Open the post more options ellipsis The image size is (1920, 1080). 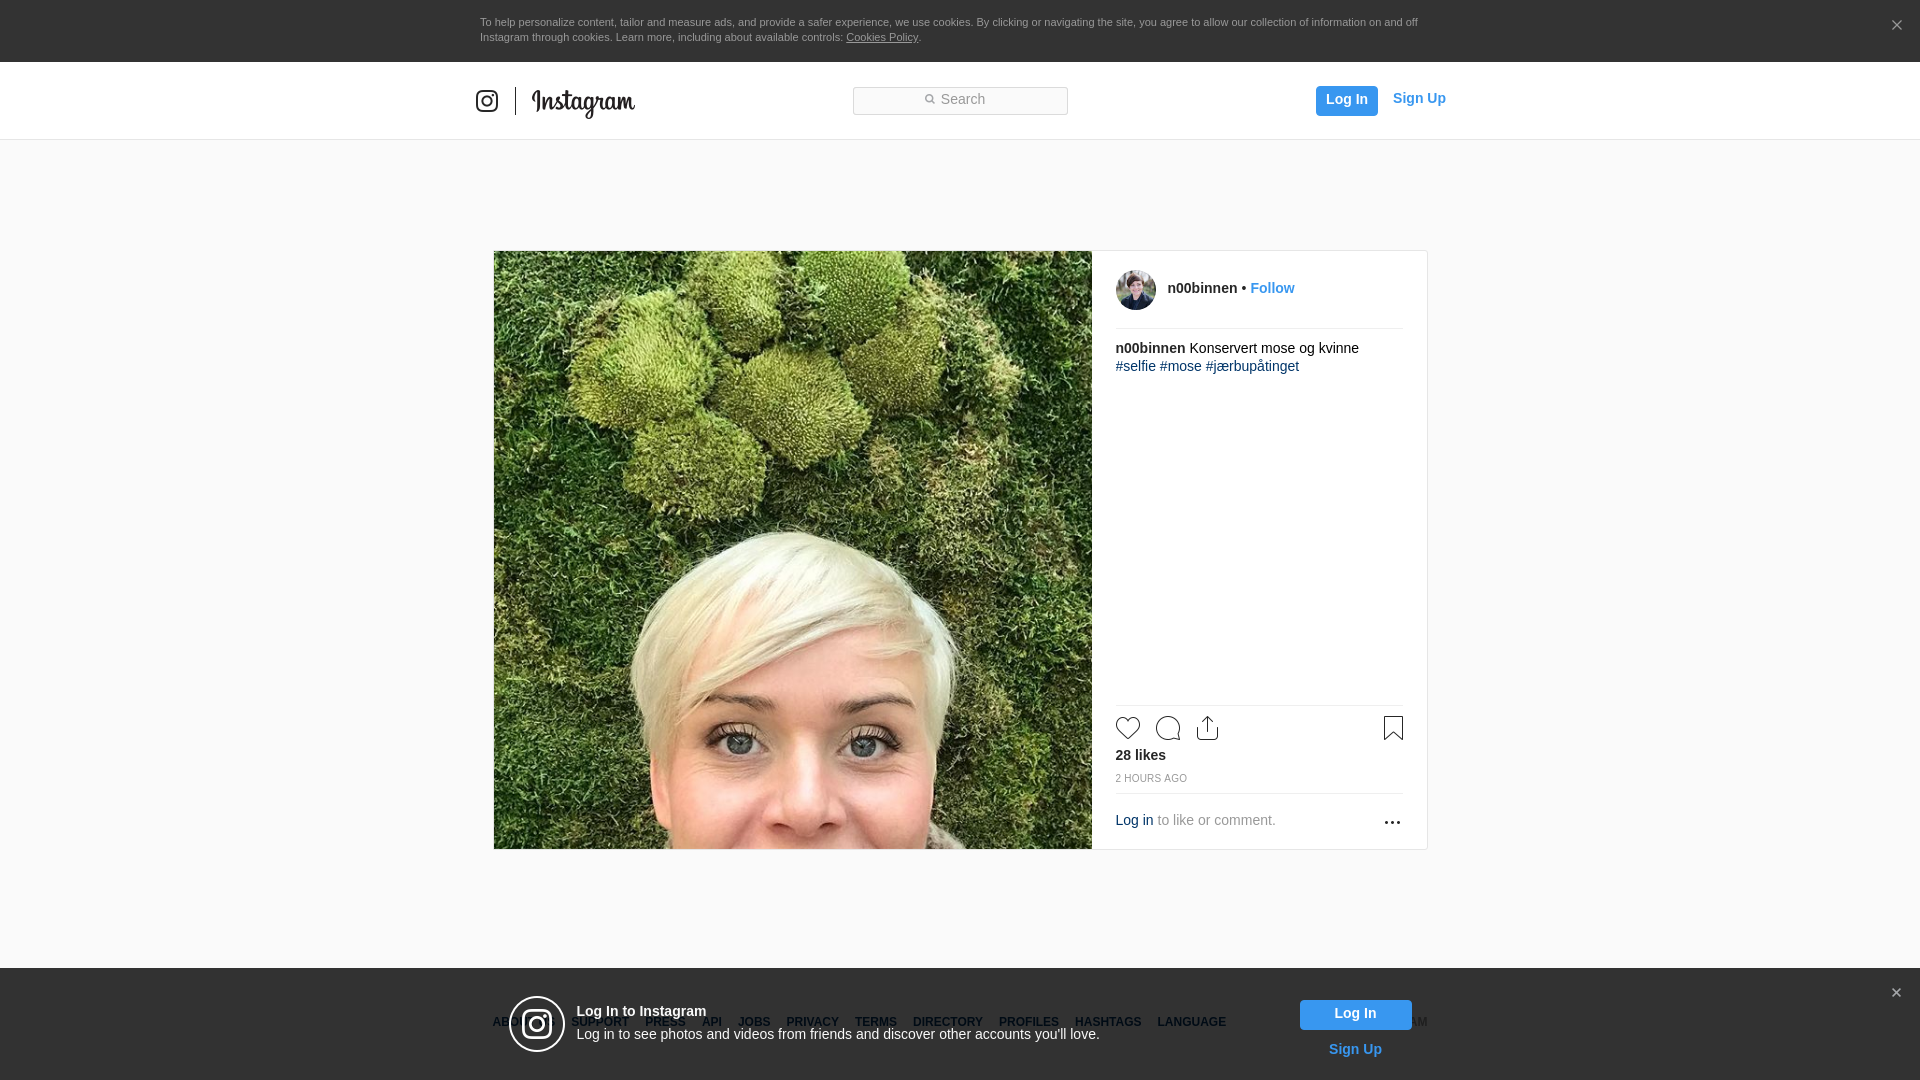pyautogui.click(x=1392, y=822)
